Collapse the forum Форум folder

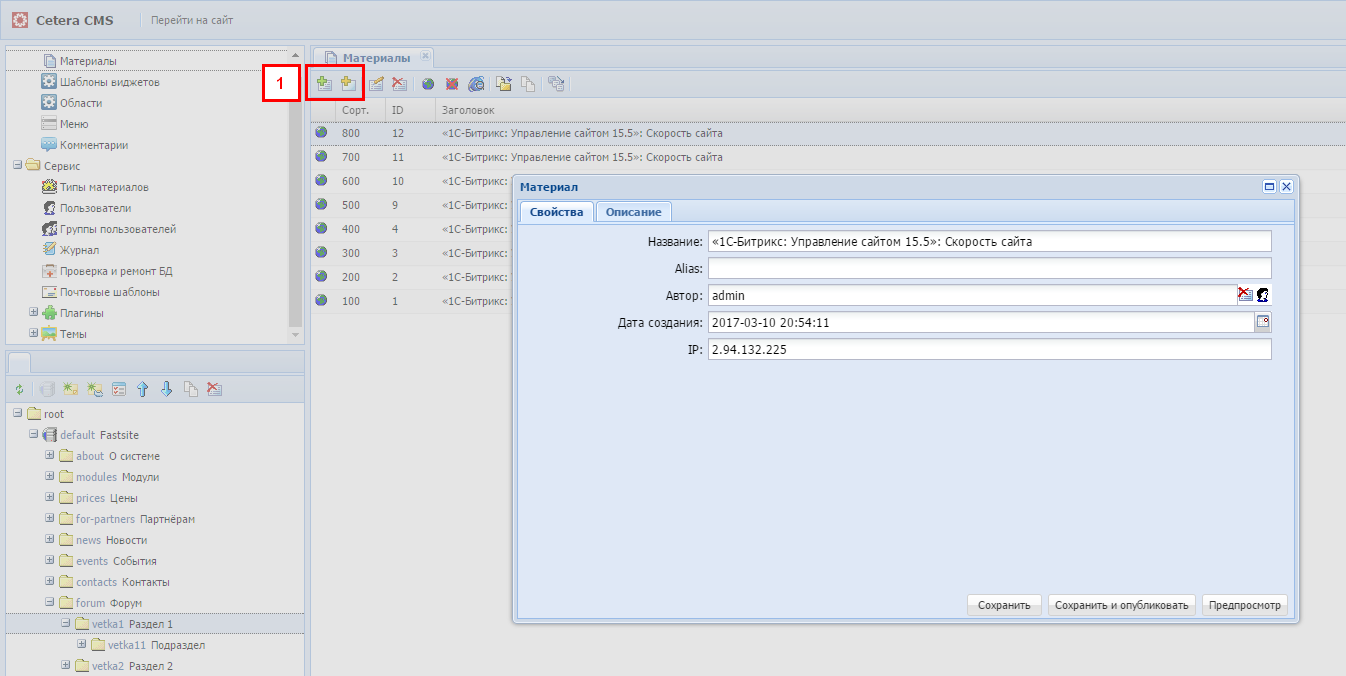(x=49, y=602)
